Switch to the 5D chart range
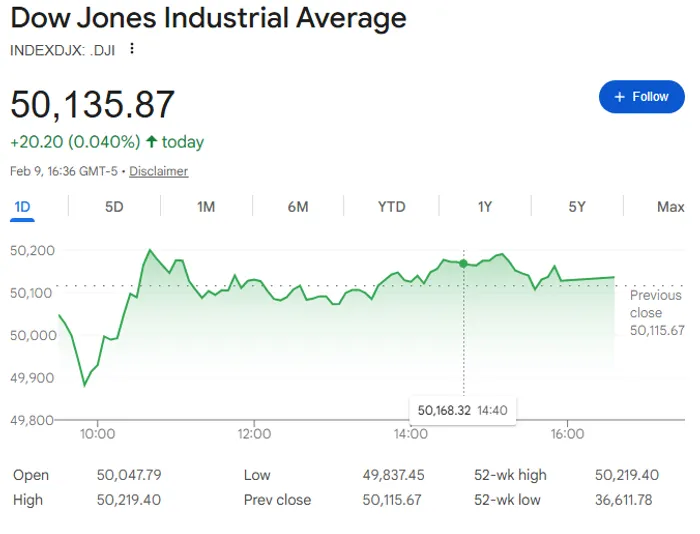The width and height of the screenshot is (700, 534). (x=114, y=207)
